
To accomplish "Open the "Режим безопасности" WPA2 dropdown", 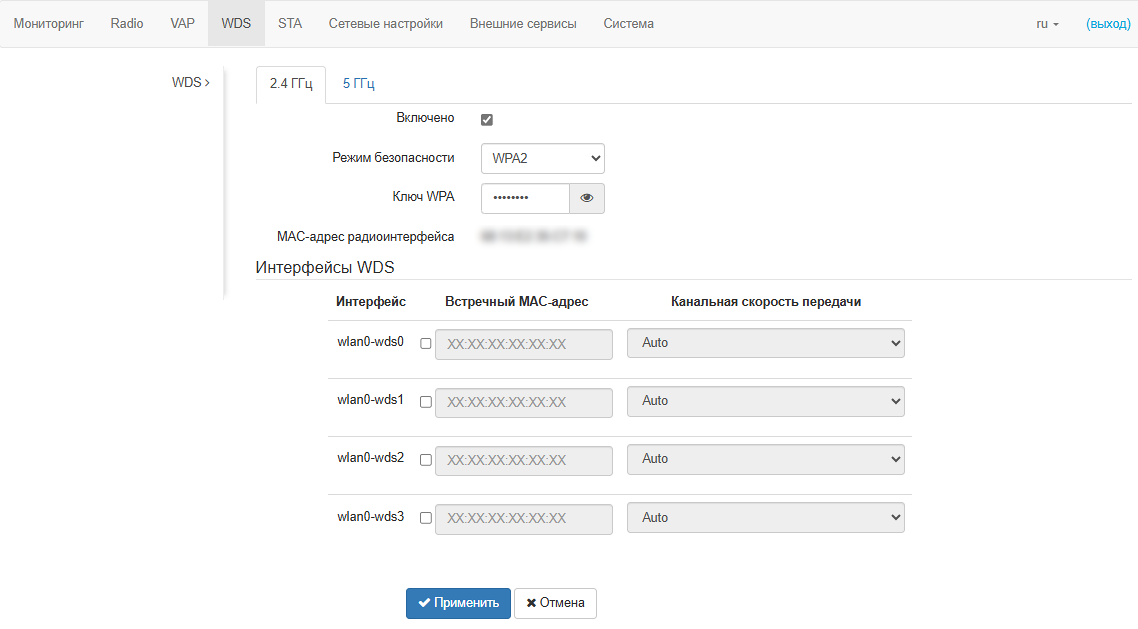I will tap(542, 158).
